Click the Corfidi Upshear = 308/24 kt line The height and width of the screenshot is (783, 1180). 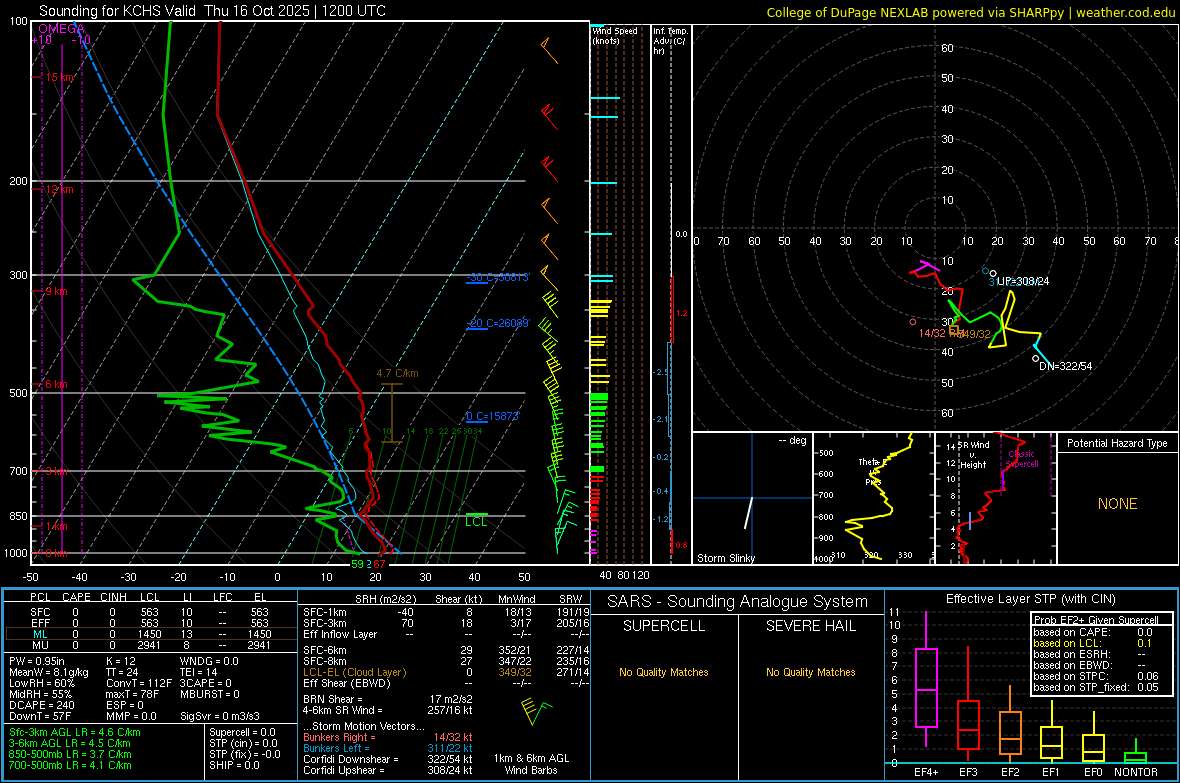[x=388, y=769]
